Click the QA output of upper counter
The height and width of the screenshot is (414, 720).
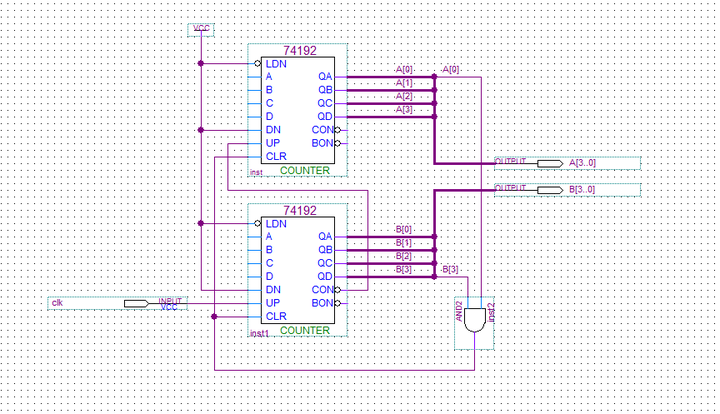[x=325, y=77]
